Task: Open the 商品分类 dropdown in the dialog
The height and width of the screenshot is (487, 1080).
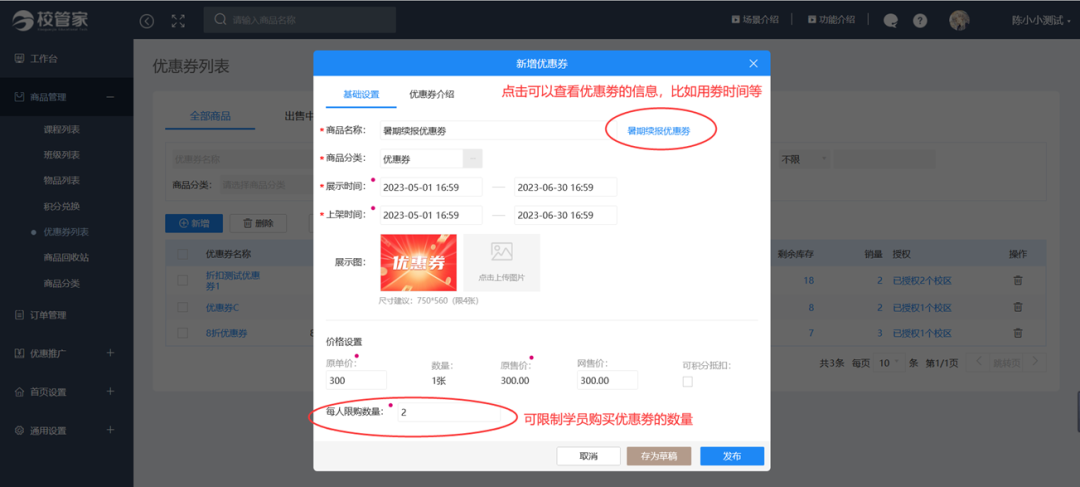Action: click(x=473, y=159)
